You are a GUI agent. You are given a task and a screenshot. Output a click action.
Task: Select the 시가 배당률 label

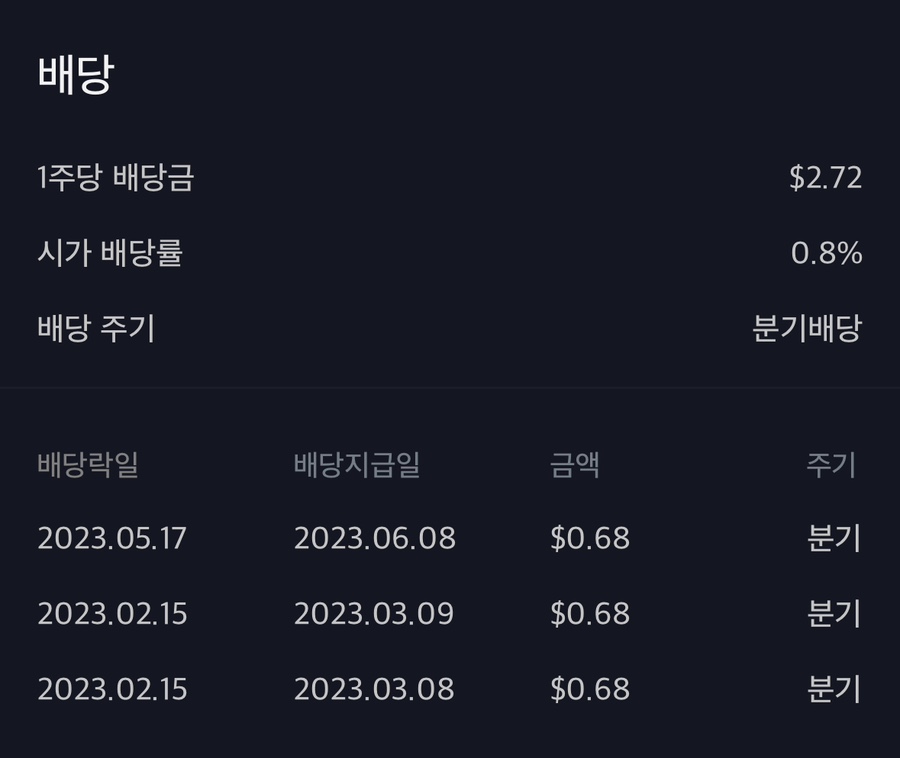110,253
